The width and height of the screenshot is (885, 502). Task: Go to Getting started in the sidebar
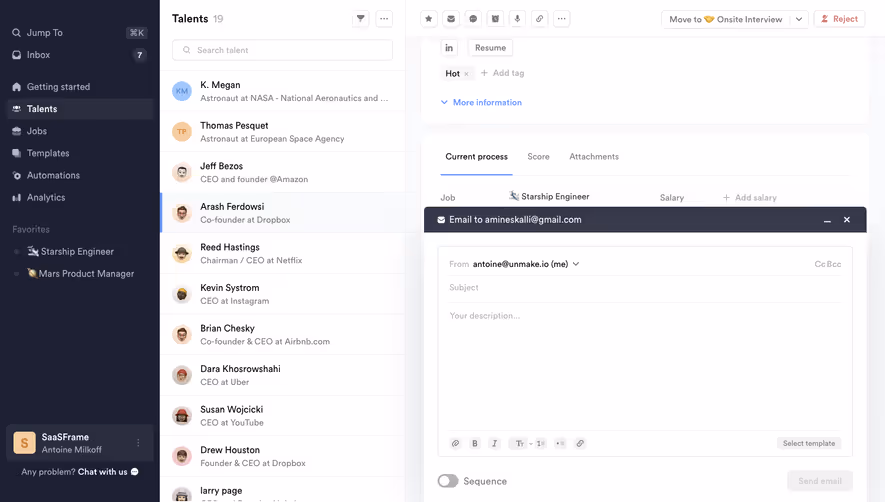pos(79,86)
